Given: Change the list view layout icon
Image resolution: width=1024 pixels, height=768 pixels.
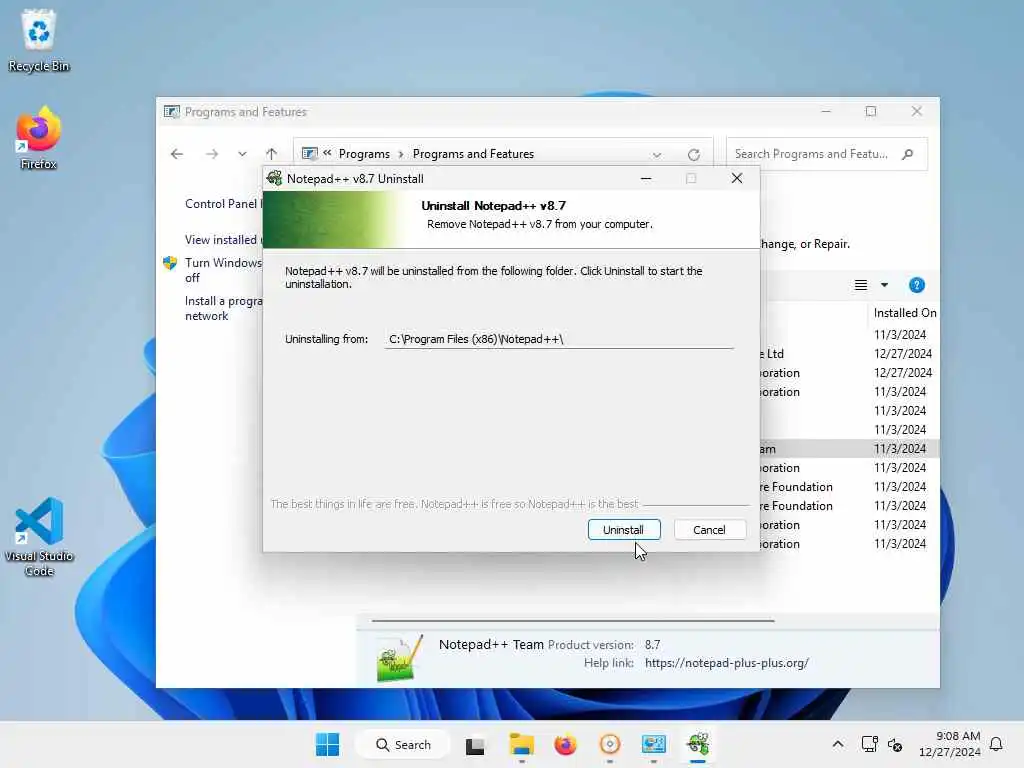Looking at the screenshot, I should pyautogui.click(x=861, y=285).
